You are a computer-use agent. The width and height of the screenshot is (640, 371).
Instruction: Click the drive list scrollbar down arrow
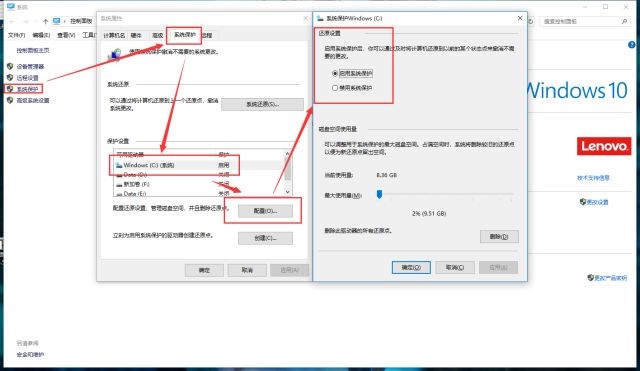[x=288, y=192]
